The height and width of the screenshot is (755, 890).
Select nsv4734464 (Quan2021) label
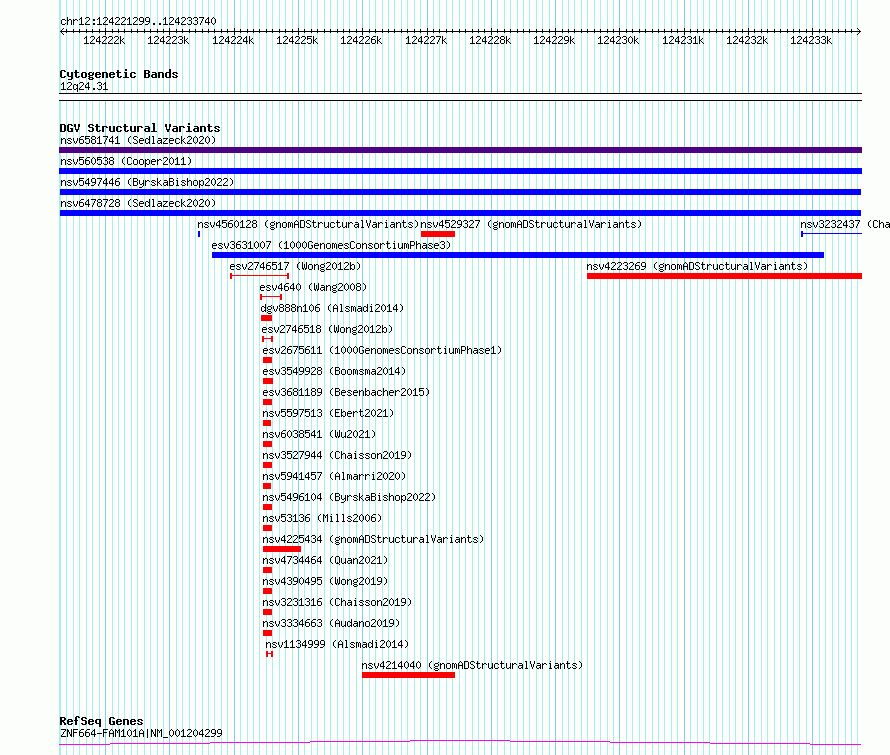click(325, 560)
